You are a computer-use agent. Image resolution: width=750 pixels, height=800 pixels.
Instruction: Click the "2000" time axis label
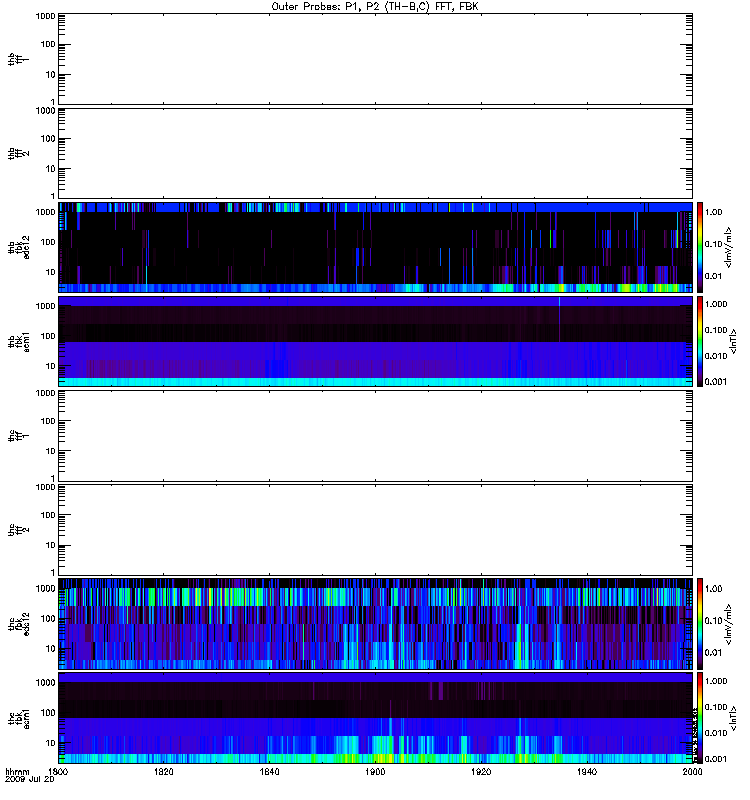click(x=692, y=772)
